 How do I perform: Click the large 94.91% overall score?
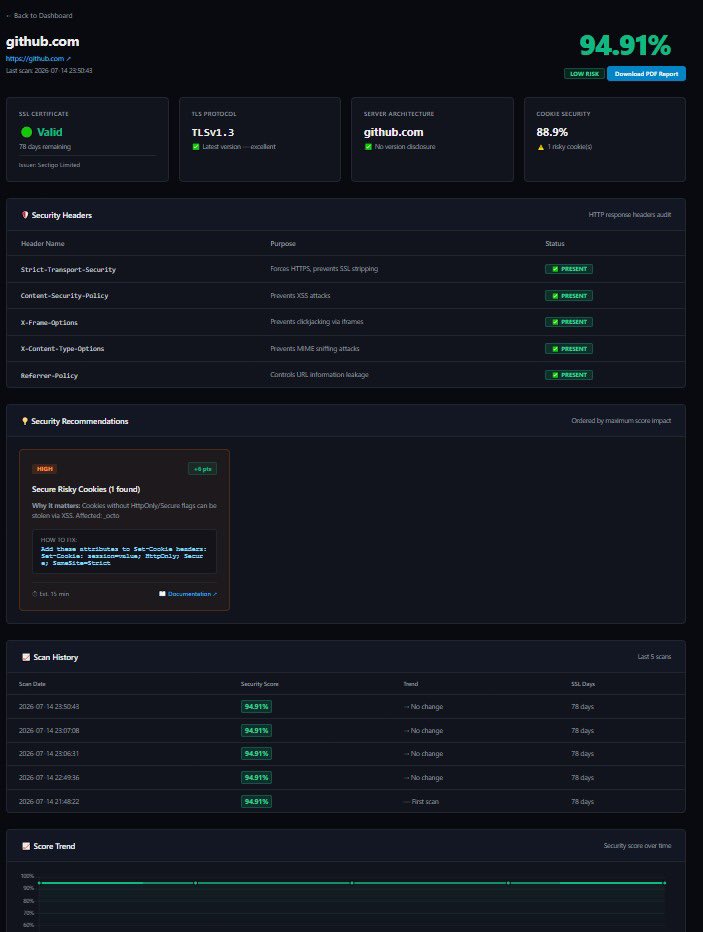[625, 45]
